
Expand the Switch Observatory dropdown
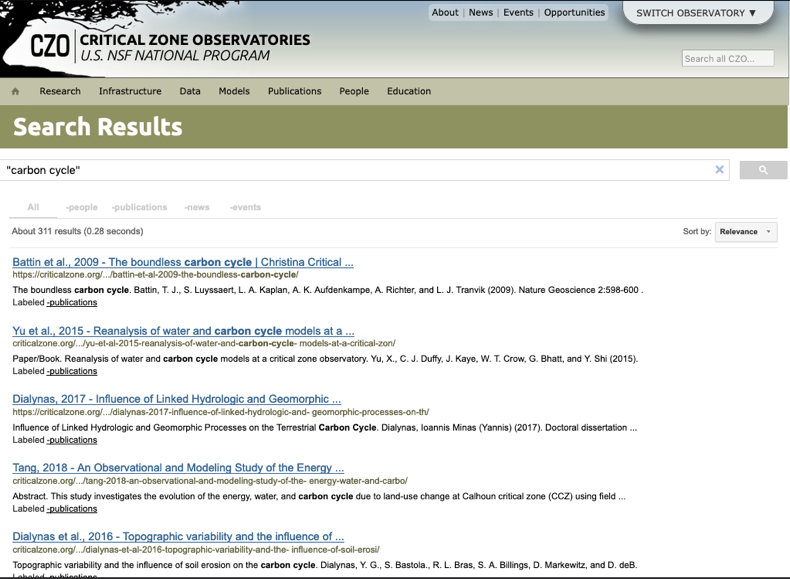(697, 13)
